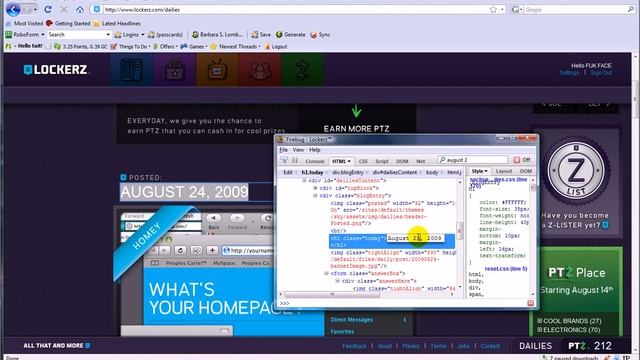
Task: Open the Logins dropdown
Action: click(x=142, y=35)
